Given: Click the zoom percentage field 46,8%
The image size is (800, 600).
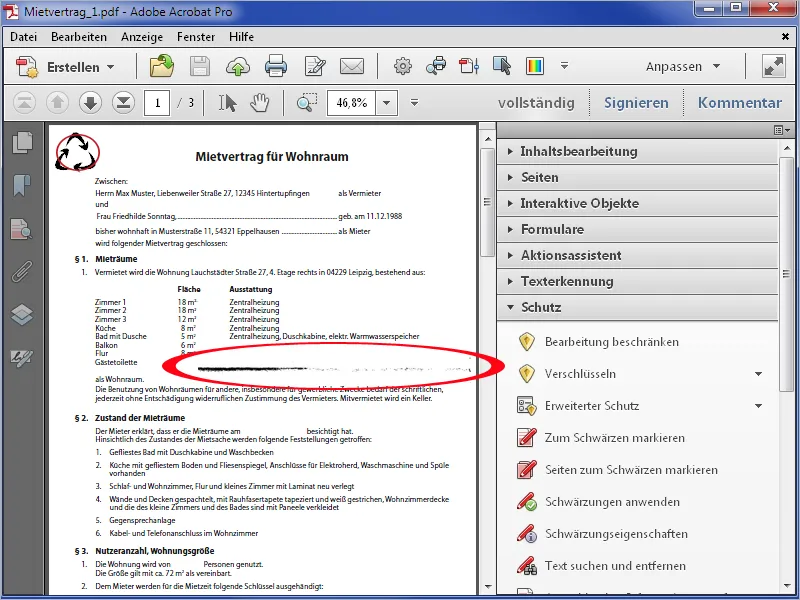Looking at the screenshot, I should click(x=352, y=103).
